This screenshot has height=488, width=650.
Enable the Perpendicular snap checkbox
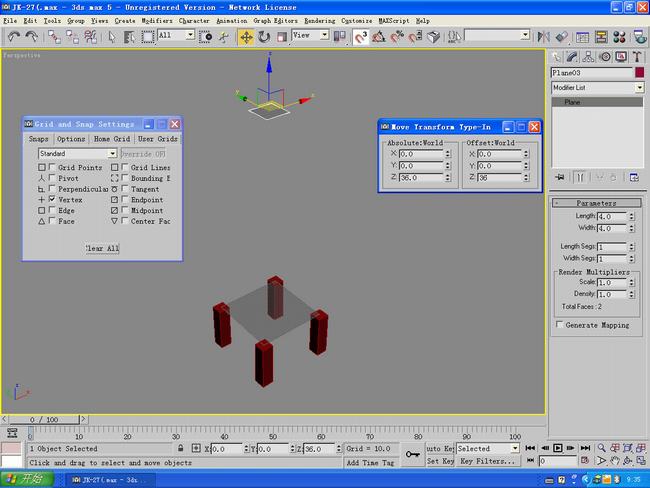(x=52, y=189)
